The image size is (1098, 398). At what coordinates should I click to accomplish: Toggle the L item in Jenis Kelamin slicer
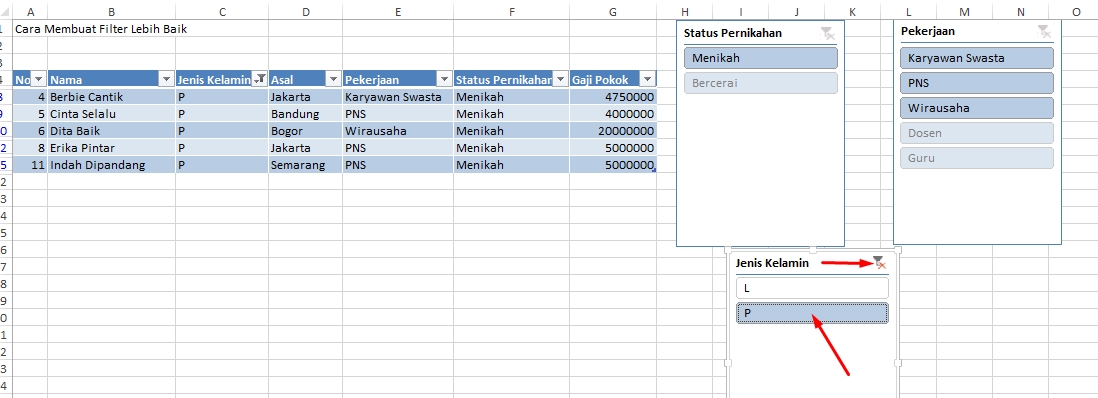click(812, 288)
